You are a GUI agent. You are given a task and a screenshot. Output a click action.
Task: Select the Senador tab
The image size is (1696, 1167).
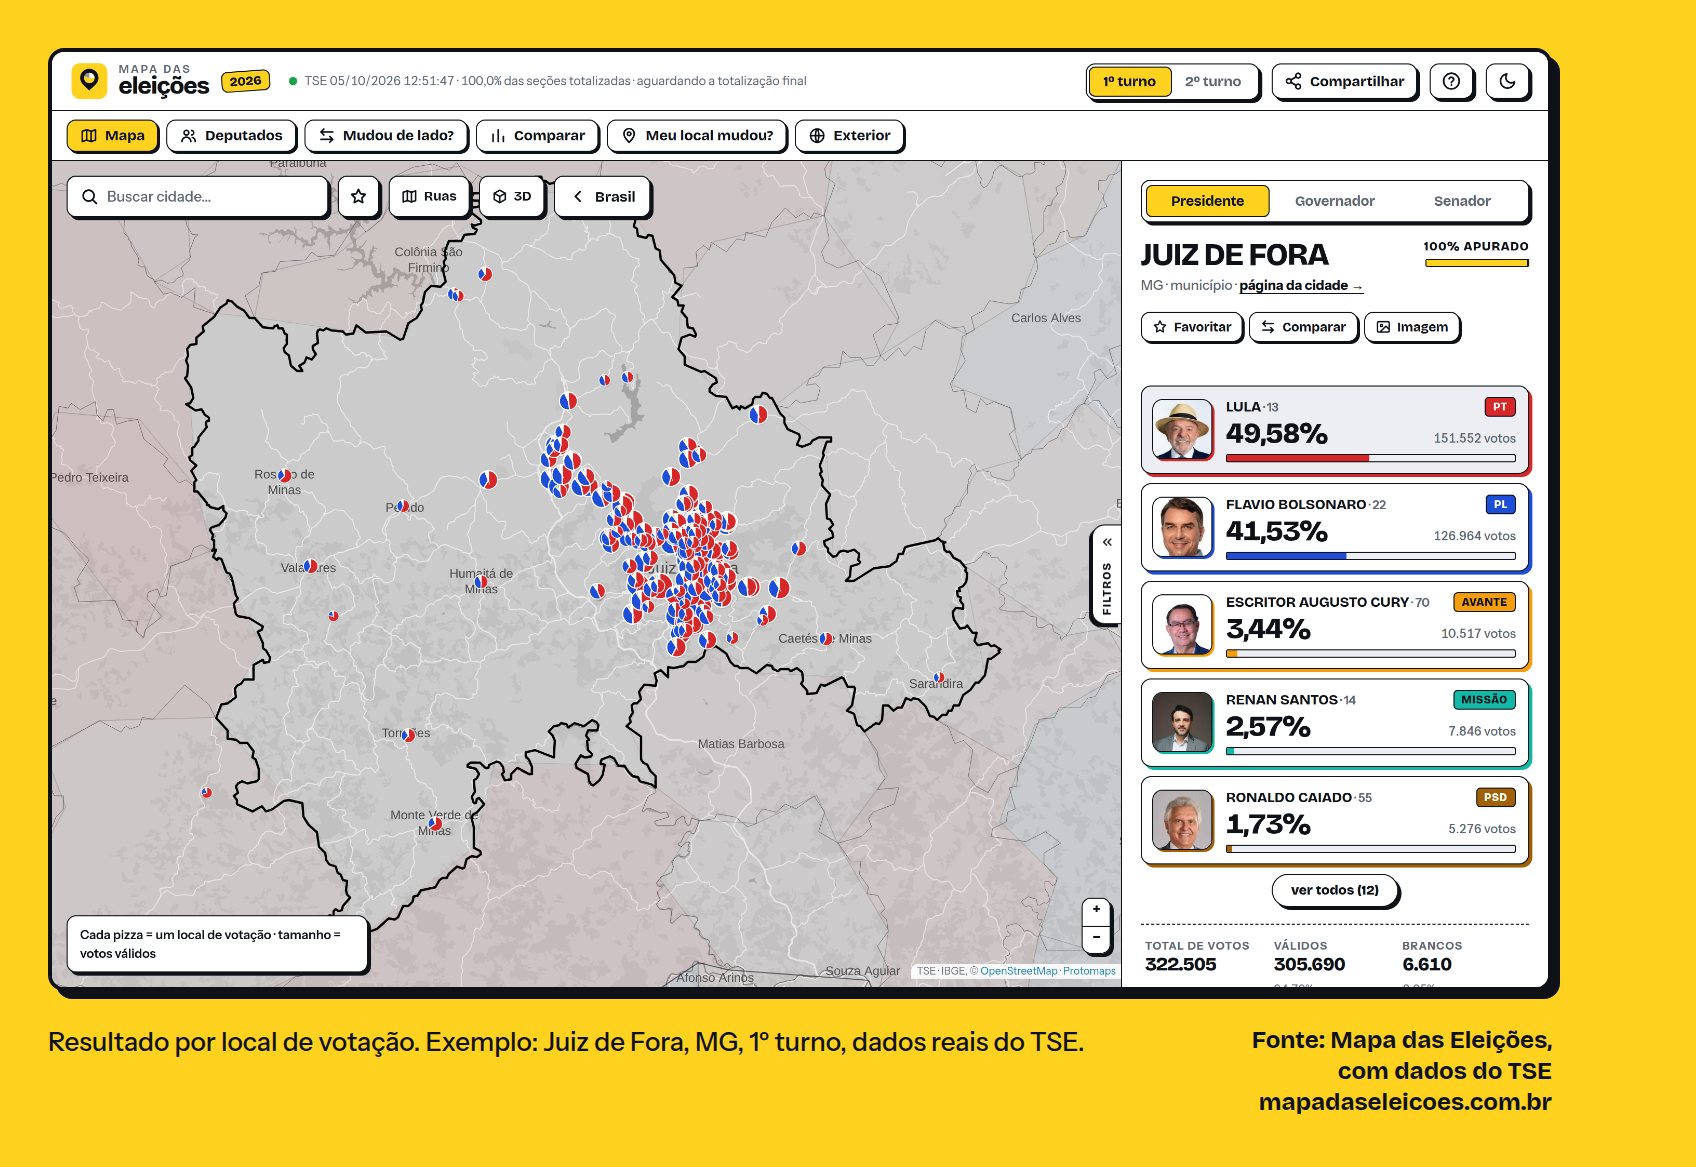1462,201
